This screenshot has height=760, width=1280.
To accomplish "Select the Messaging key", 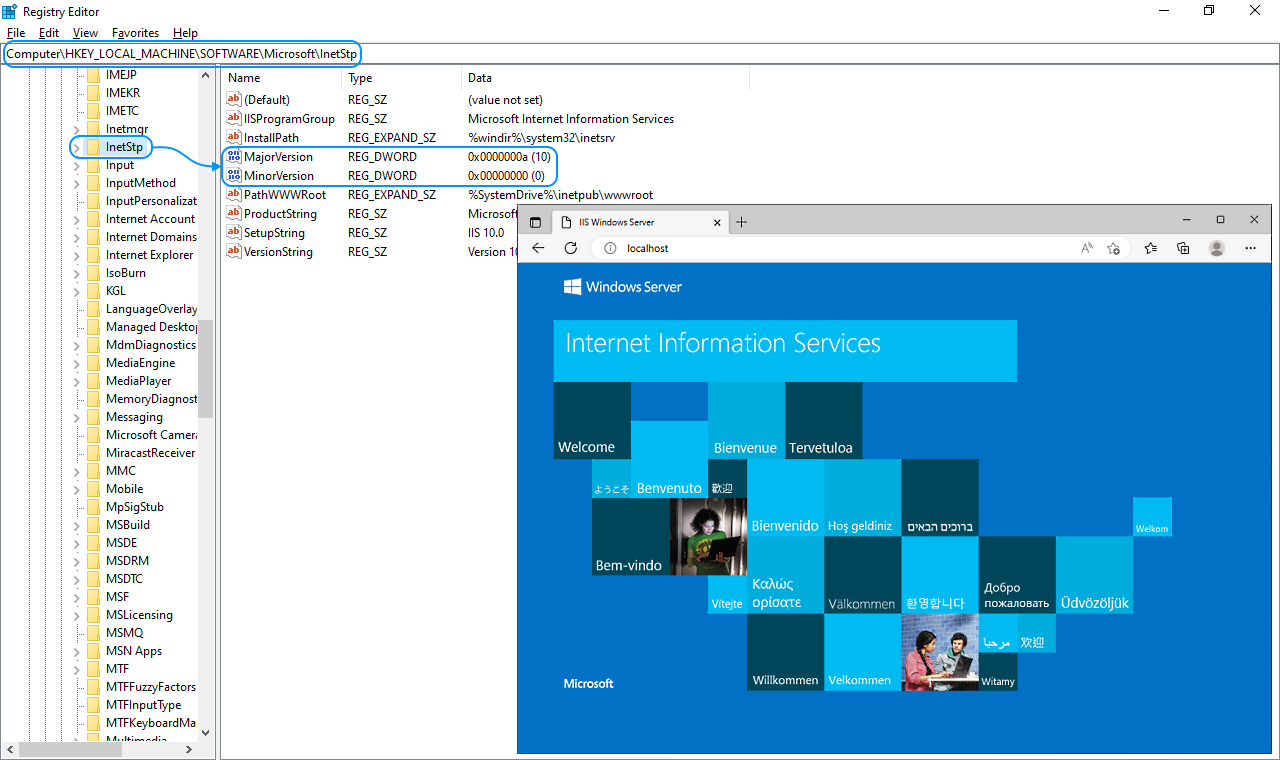I will [x=134, y=417].
